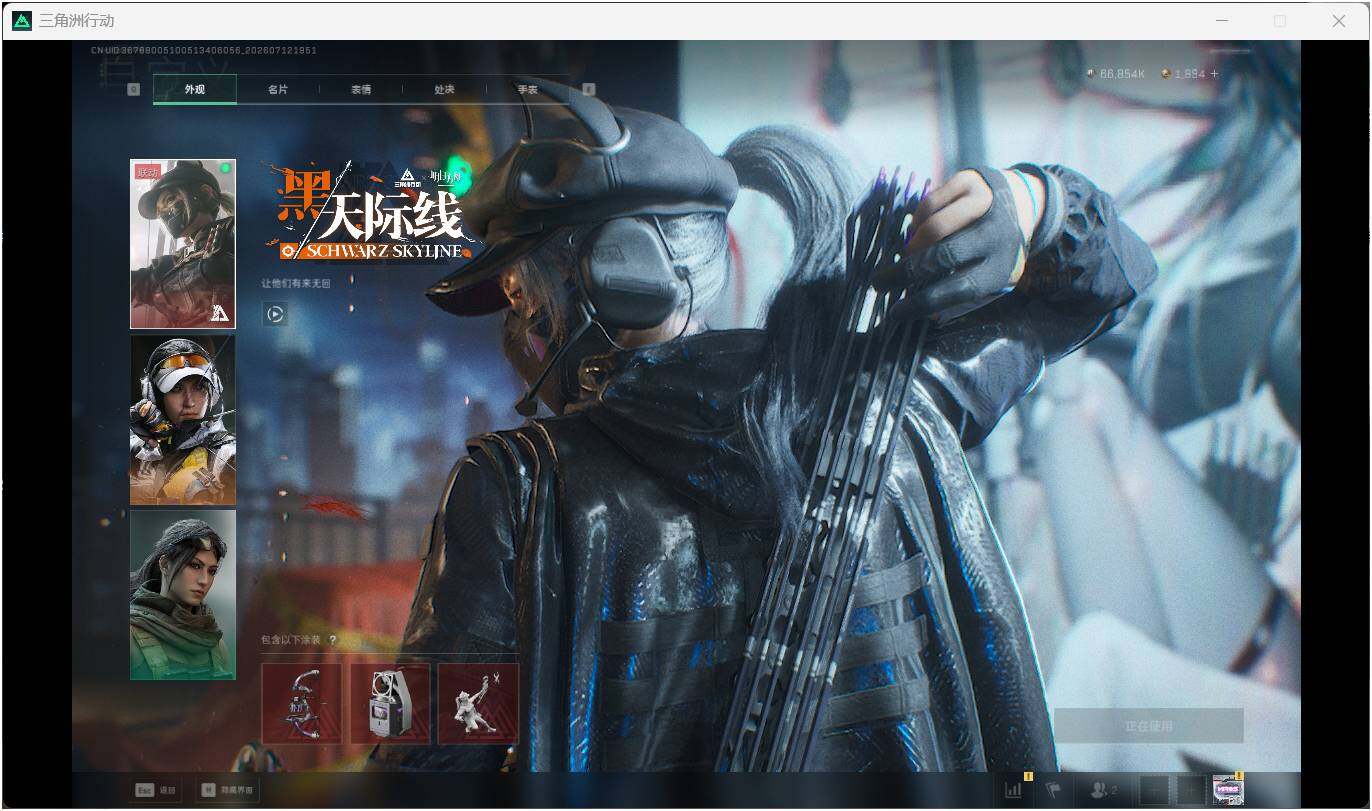The image size is (1372, 811).
Task: Open the help icon beside 包含以下涂装
Action: tap(332, 640)
